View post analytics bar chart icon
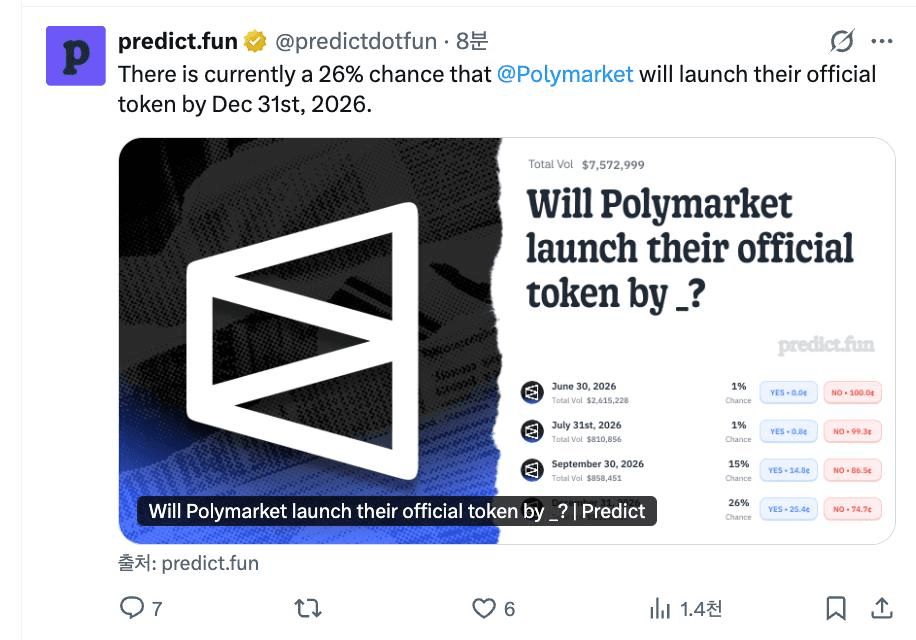 (x=660, y=608)
